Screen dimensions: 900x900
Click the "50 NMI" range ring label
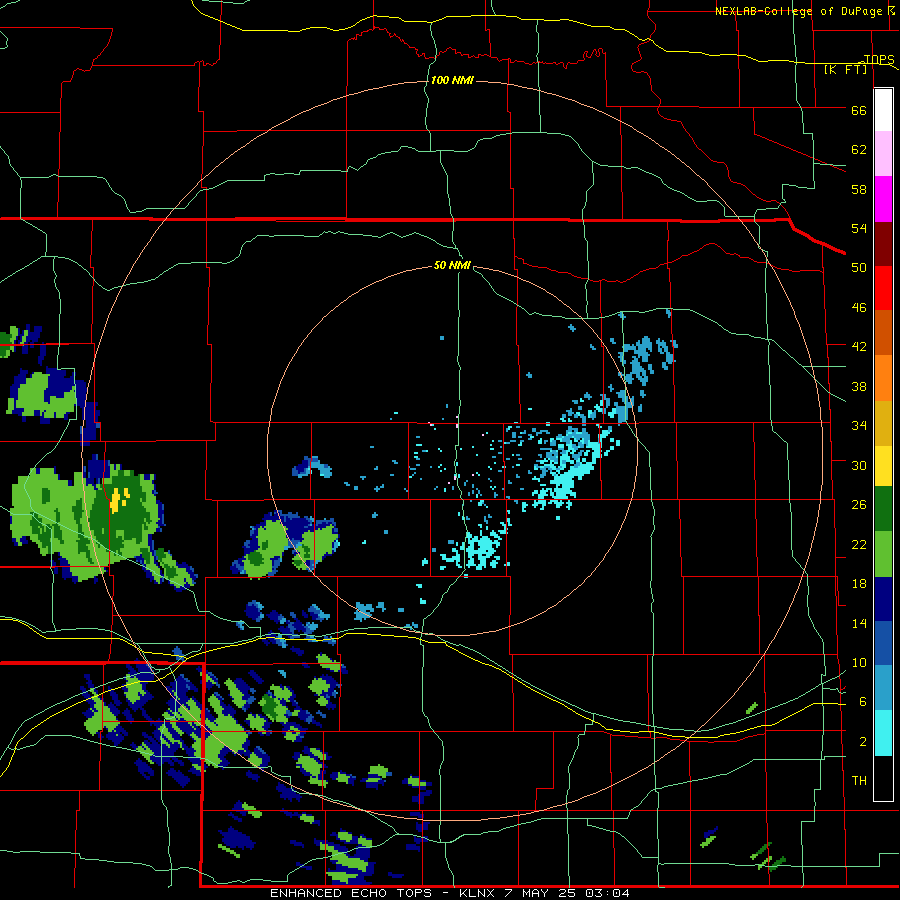452,265
